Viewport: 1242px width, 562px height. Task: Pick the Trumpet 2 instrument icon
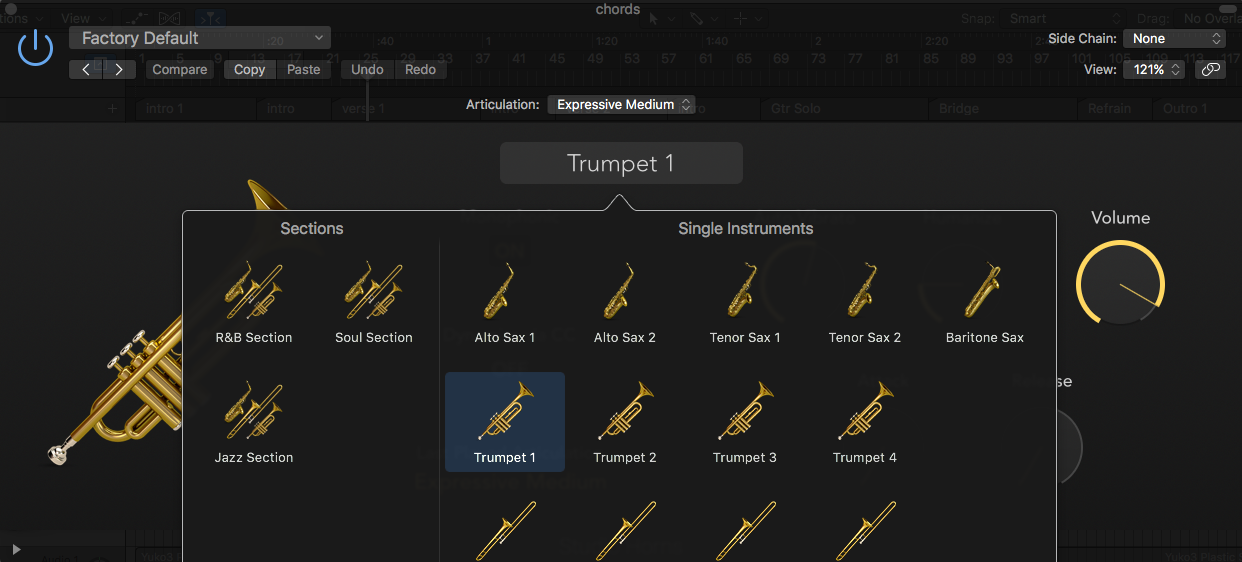[x=625, y=421]
